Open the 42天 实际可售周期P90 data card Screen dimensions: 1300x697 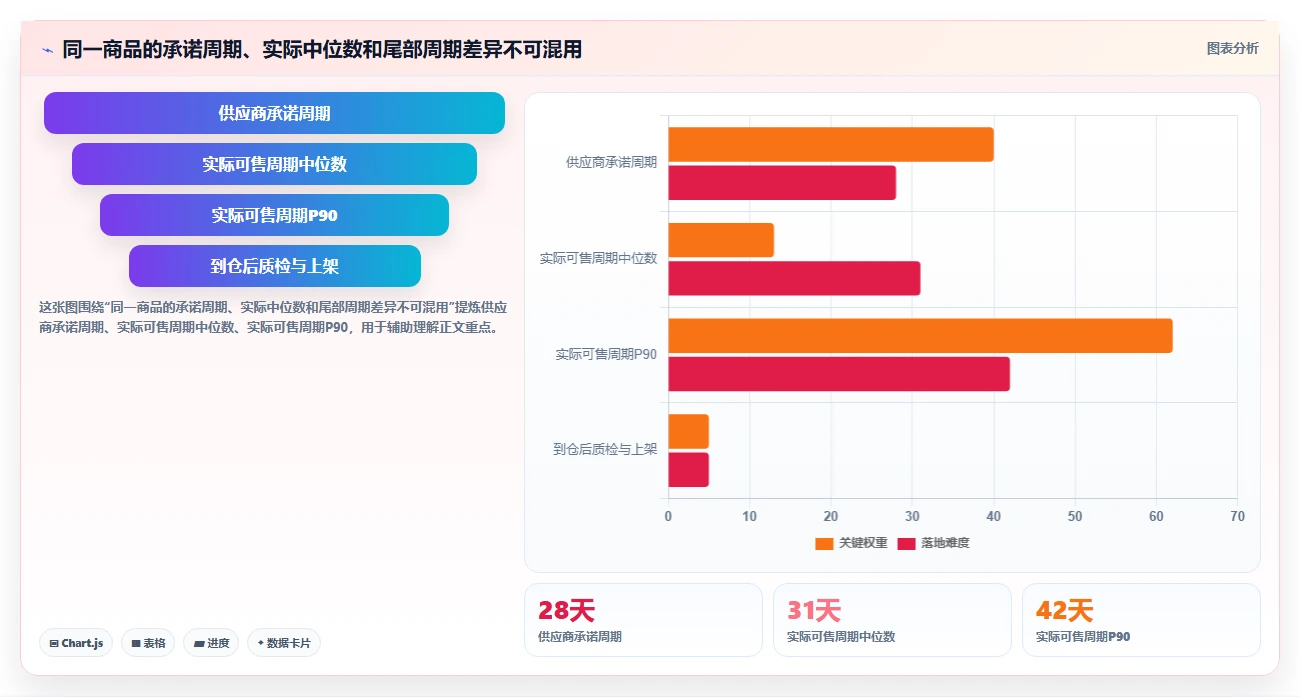click(x=1141, y=620)
